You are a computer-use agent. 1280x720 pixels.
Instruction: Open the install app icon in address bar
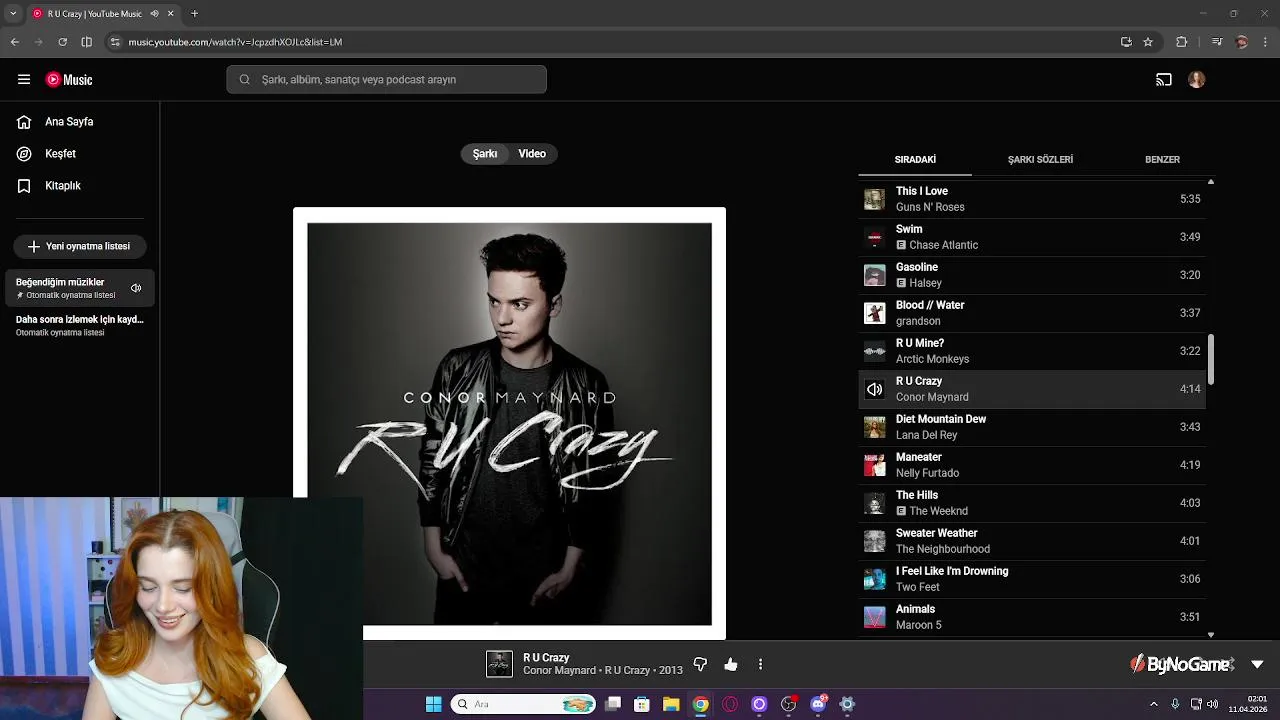pos(1126,42)
